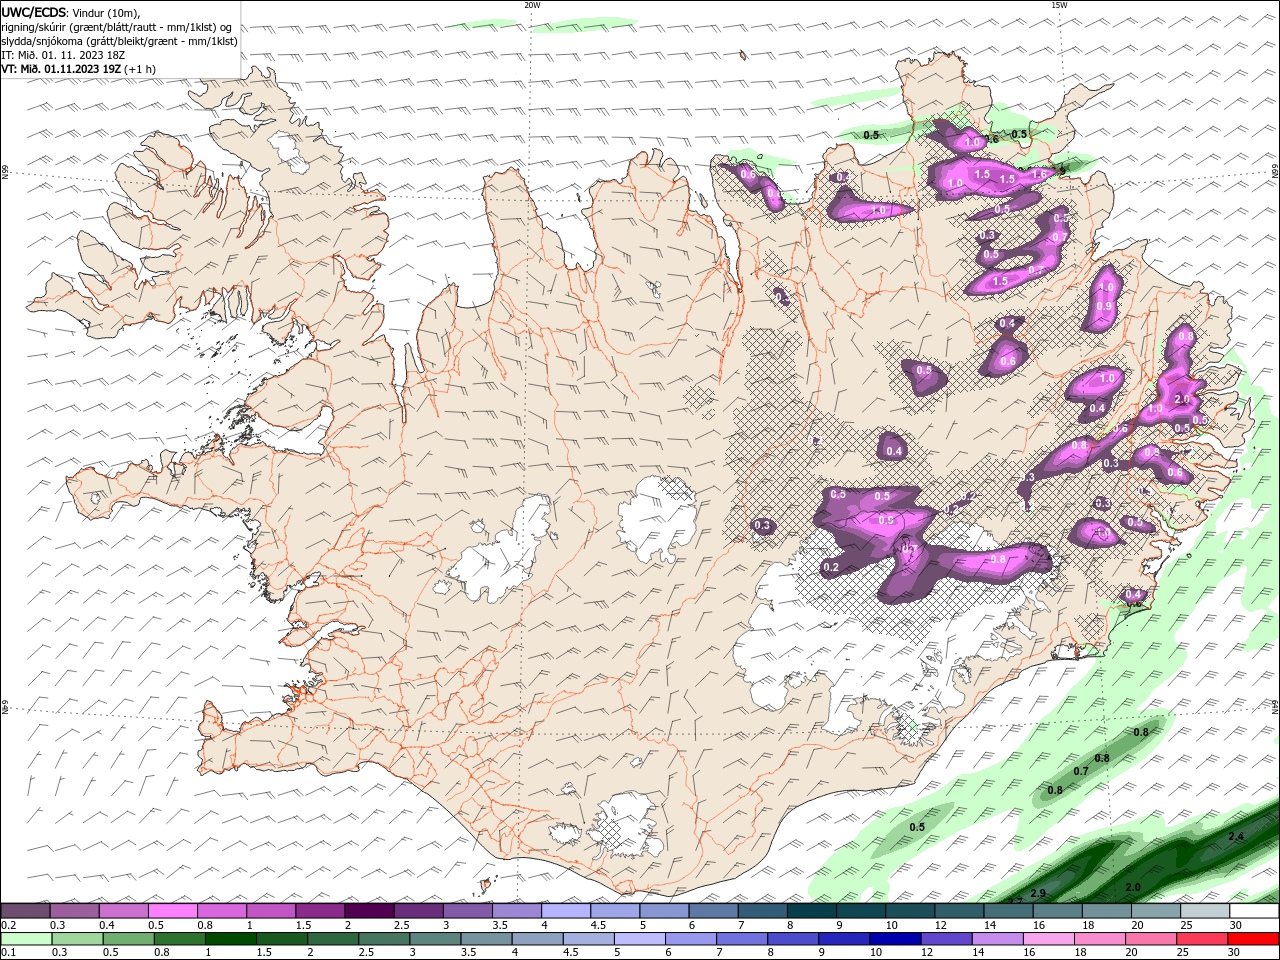Select the red swatch labeled 30 in lower legend

tap(1254, 939)
